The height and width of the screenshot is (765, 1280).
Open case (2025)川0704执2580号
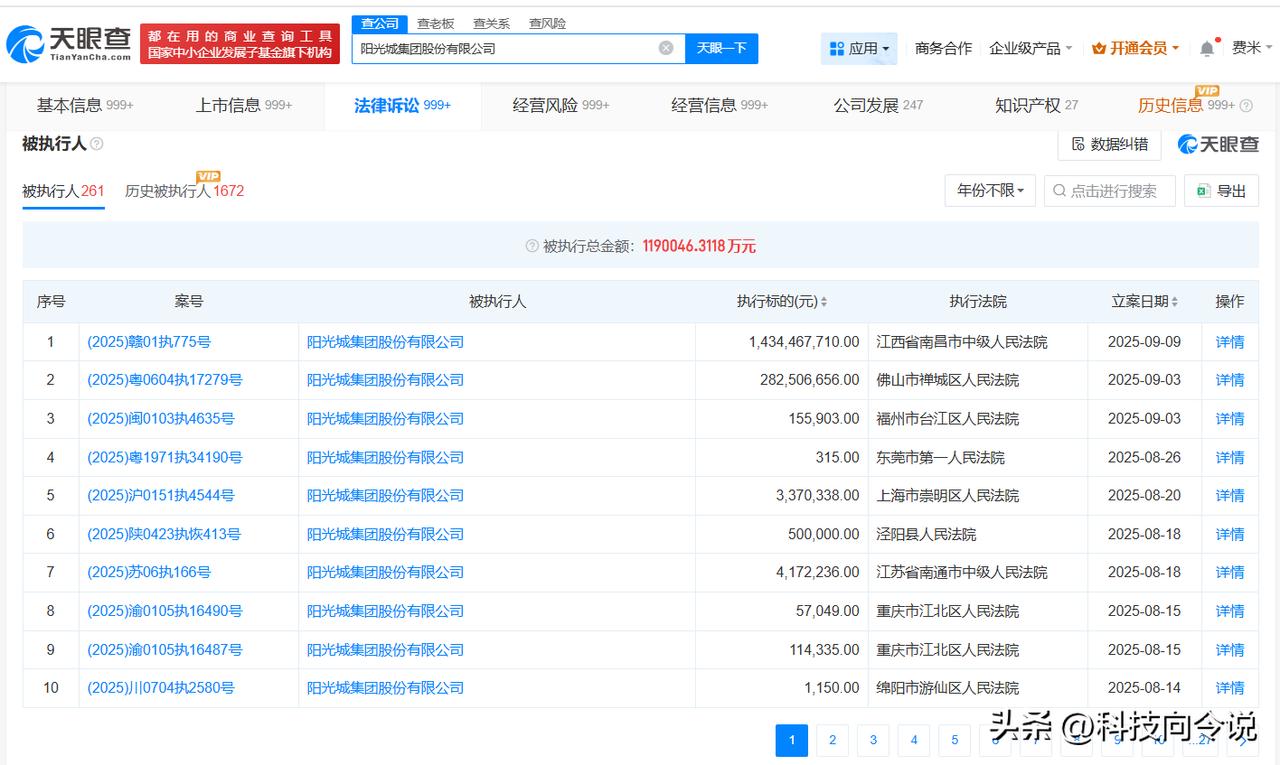coord(161,688)
